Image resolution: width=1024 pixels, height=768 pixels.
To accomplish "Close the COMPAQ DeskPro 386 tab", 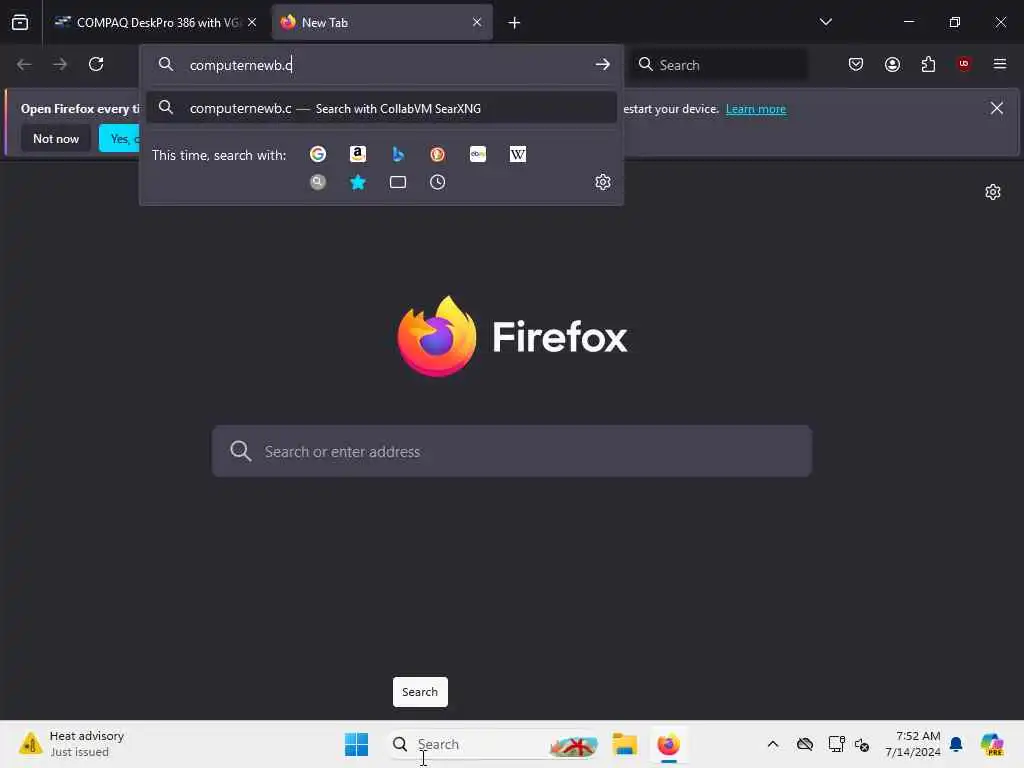I will coord(252,22).
